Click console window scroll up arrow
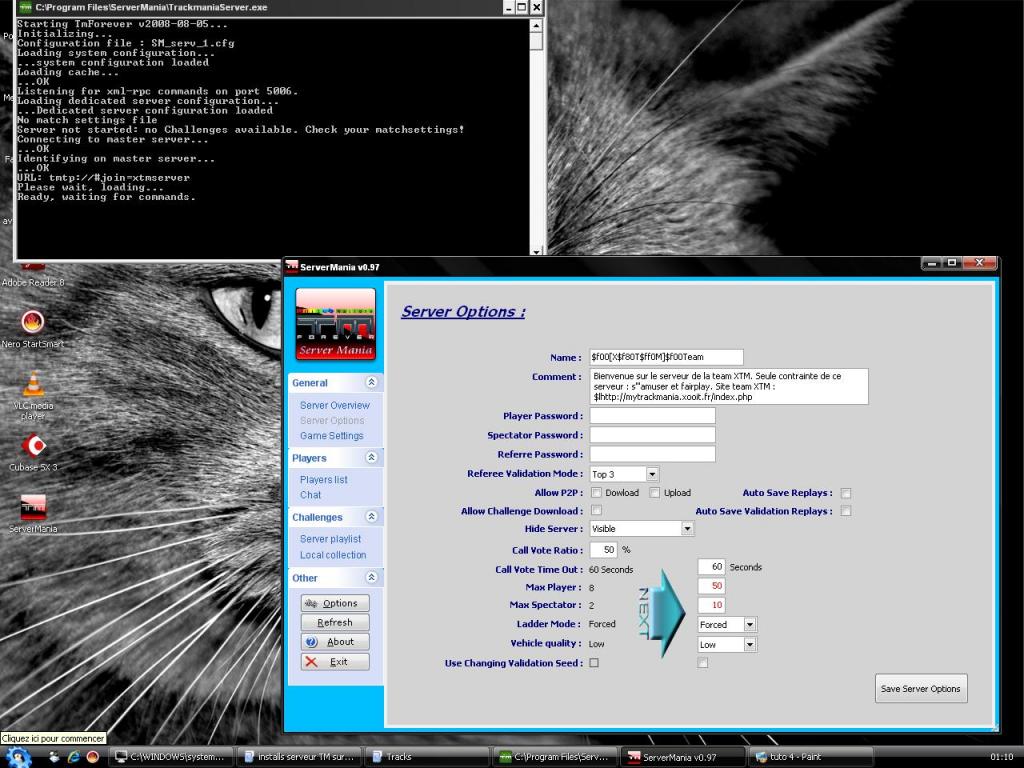The height and width of the screenshot is (768, 1024). pos(536,25)
